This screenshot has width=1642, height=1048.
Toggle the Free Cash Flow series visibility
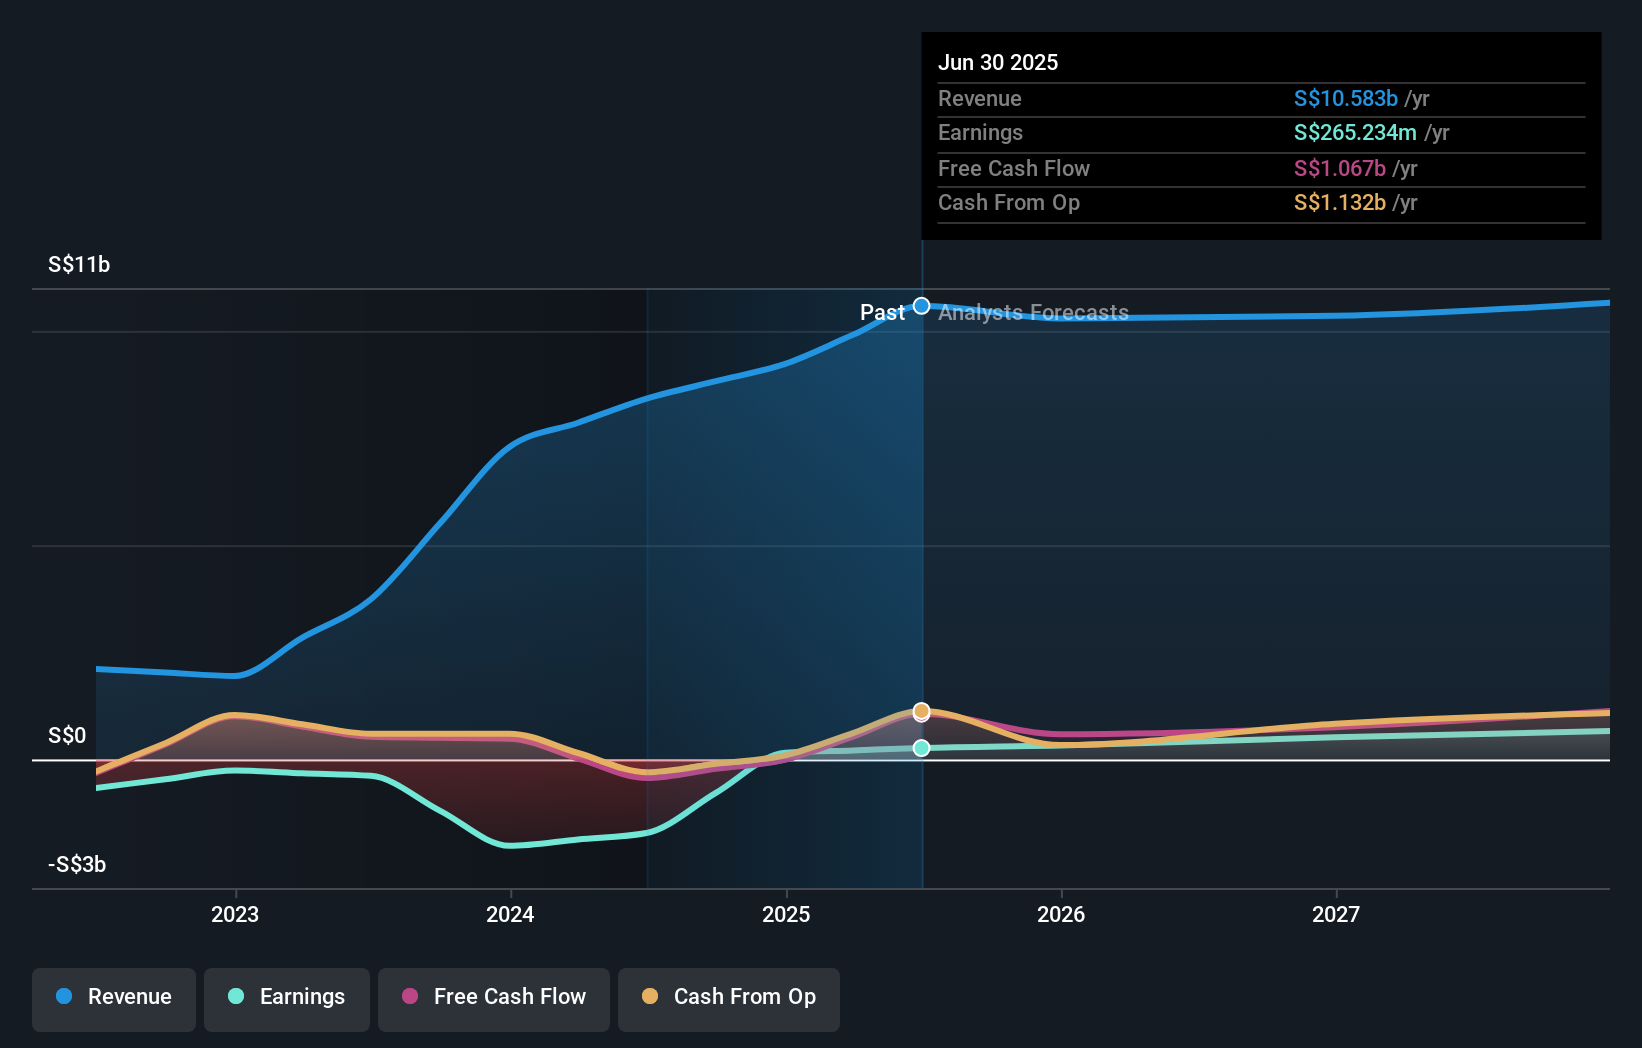(x=494, y=998)
